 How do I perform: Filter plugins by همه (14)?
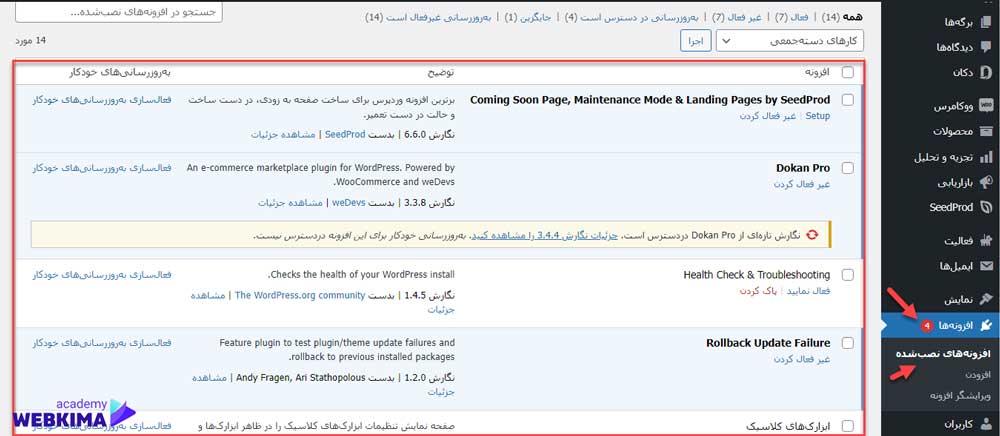point(840,17)
